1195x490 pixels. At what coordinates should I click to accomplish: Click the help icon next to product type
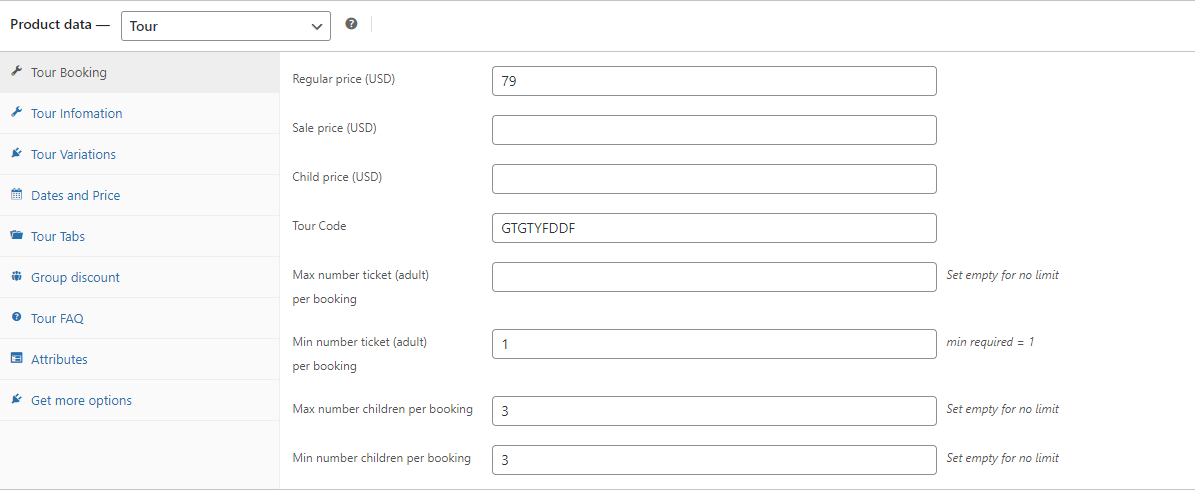[x=351, y=24]
